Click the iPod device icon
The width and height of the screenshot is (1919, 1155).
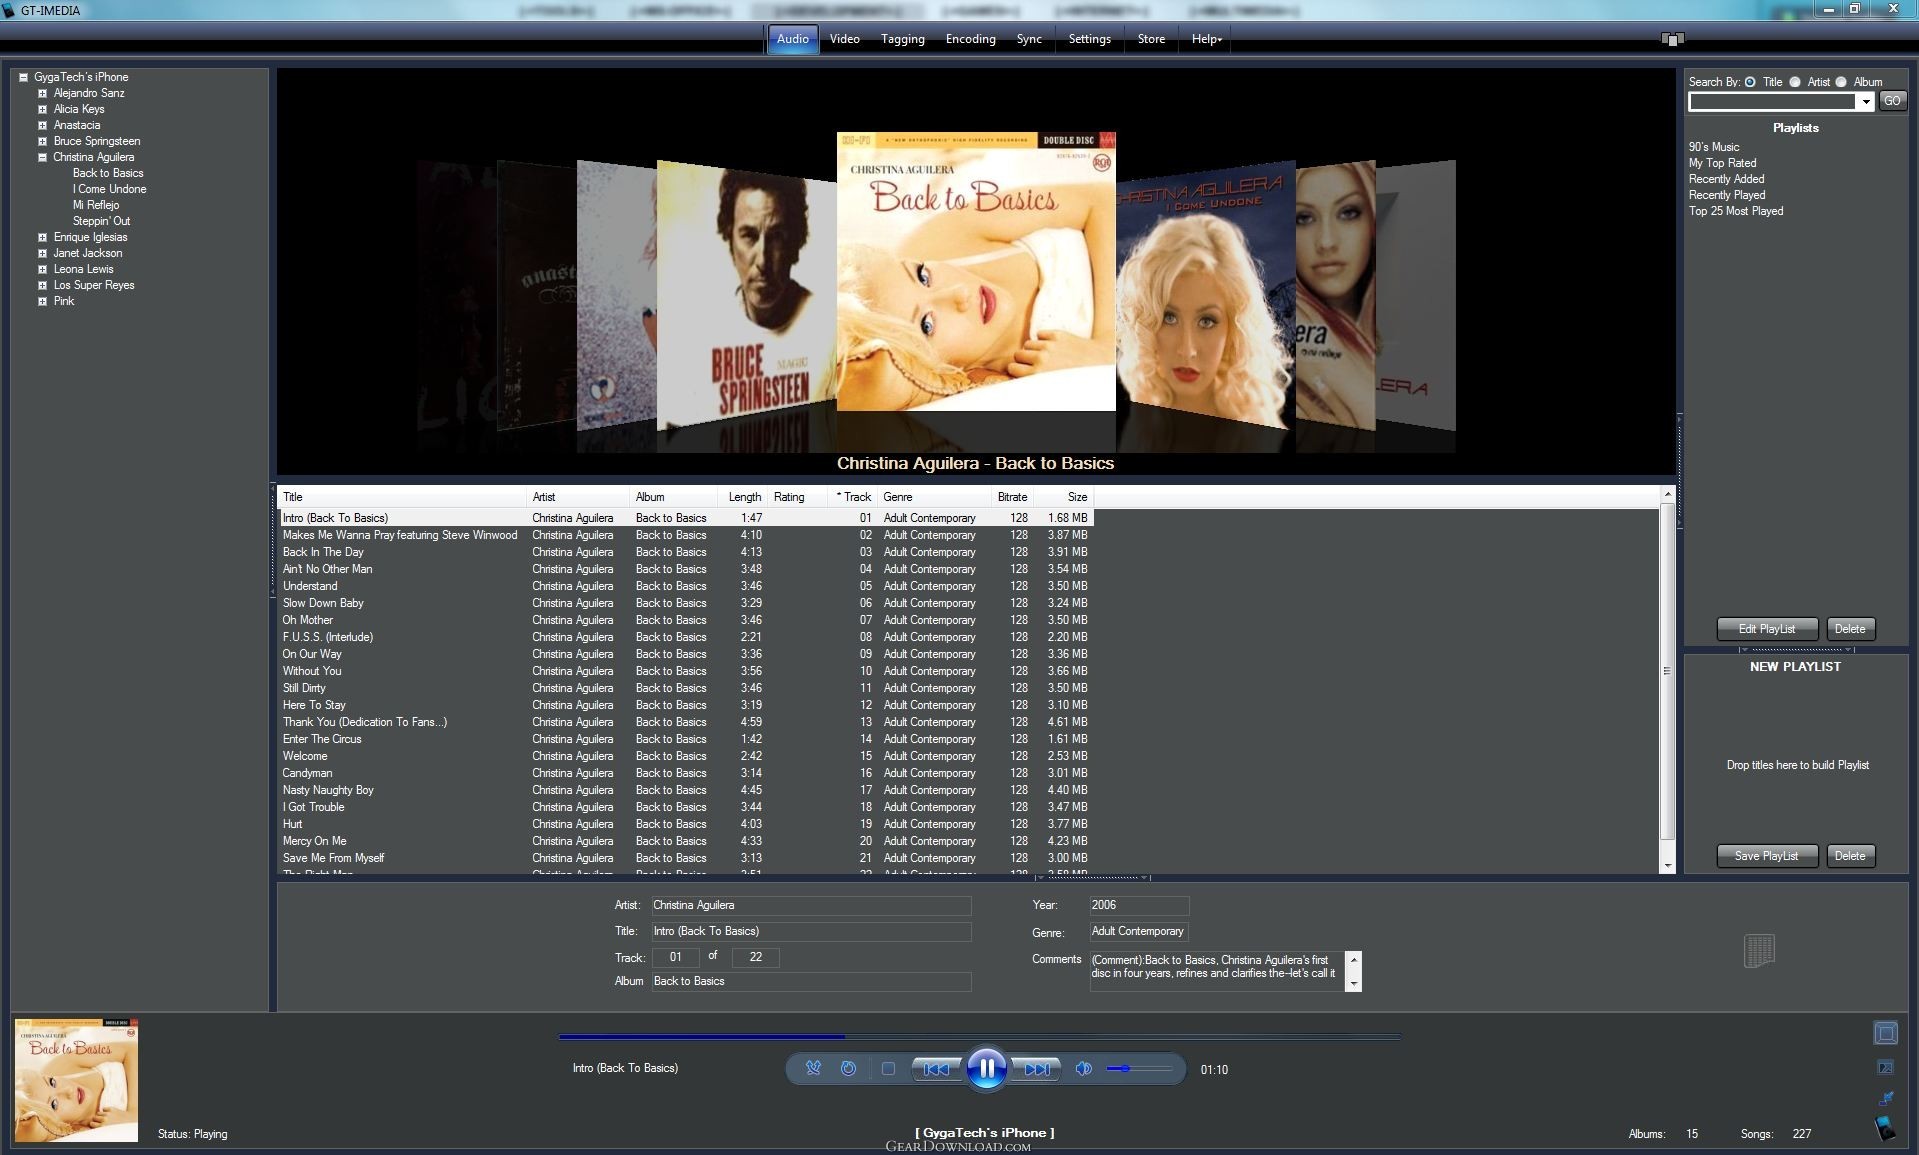(1885, 1128)
